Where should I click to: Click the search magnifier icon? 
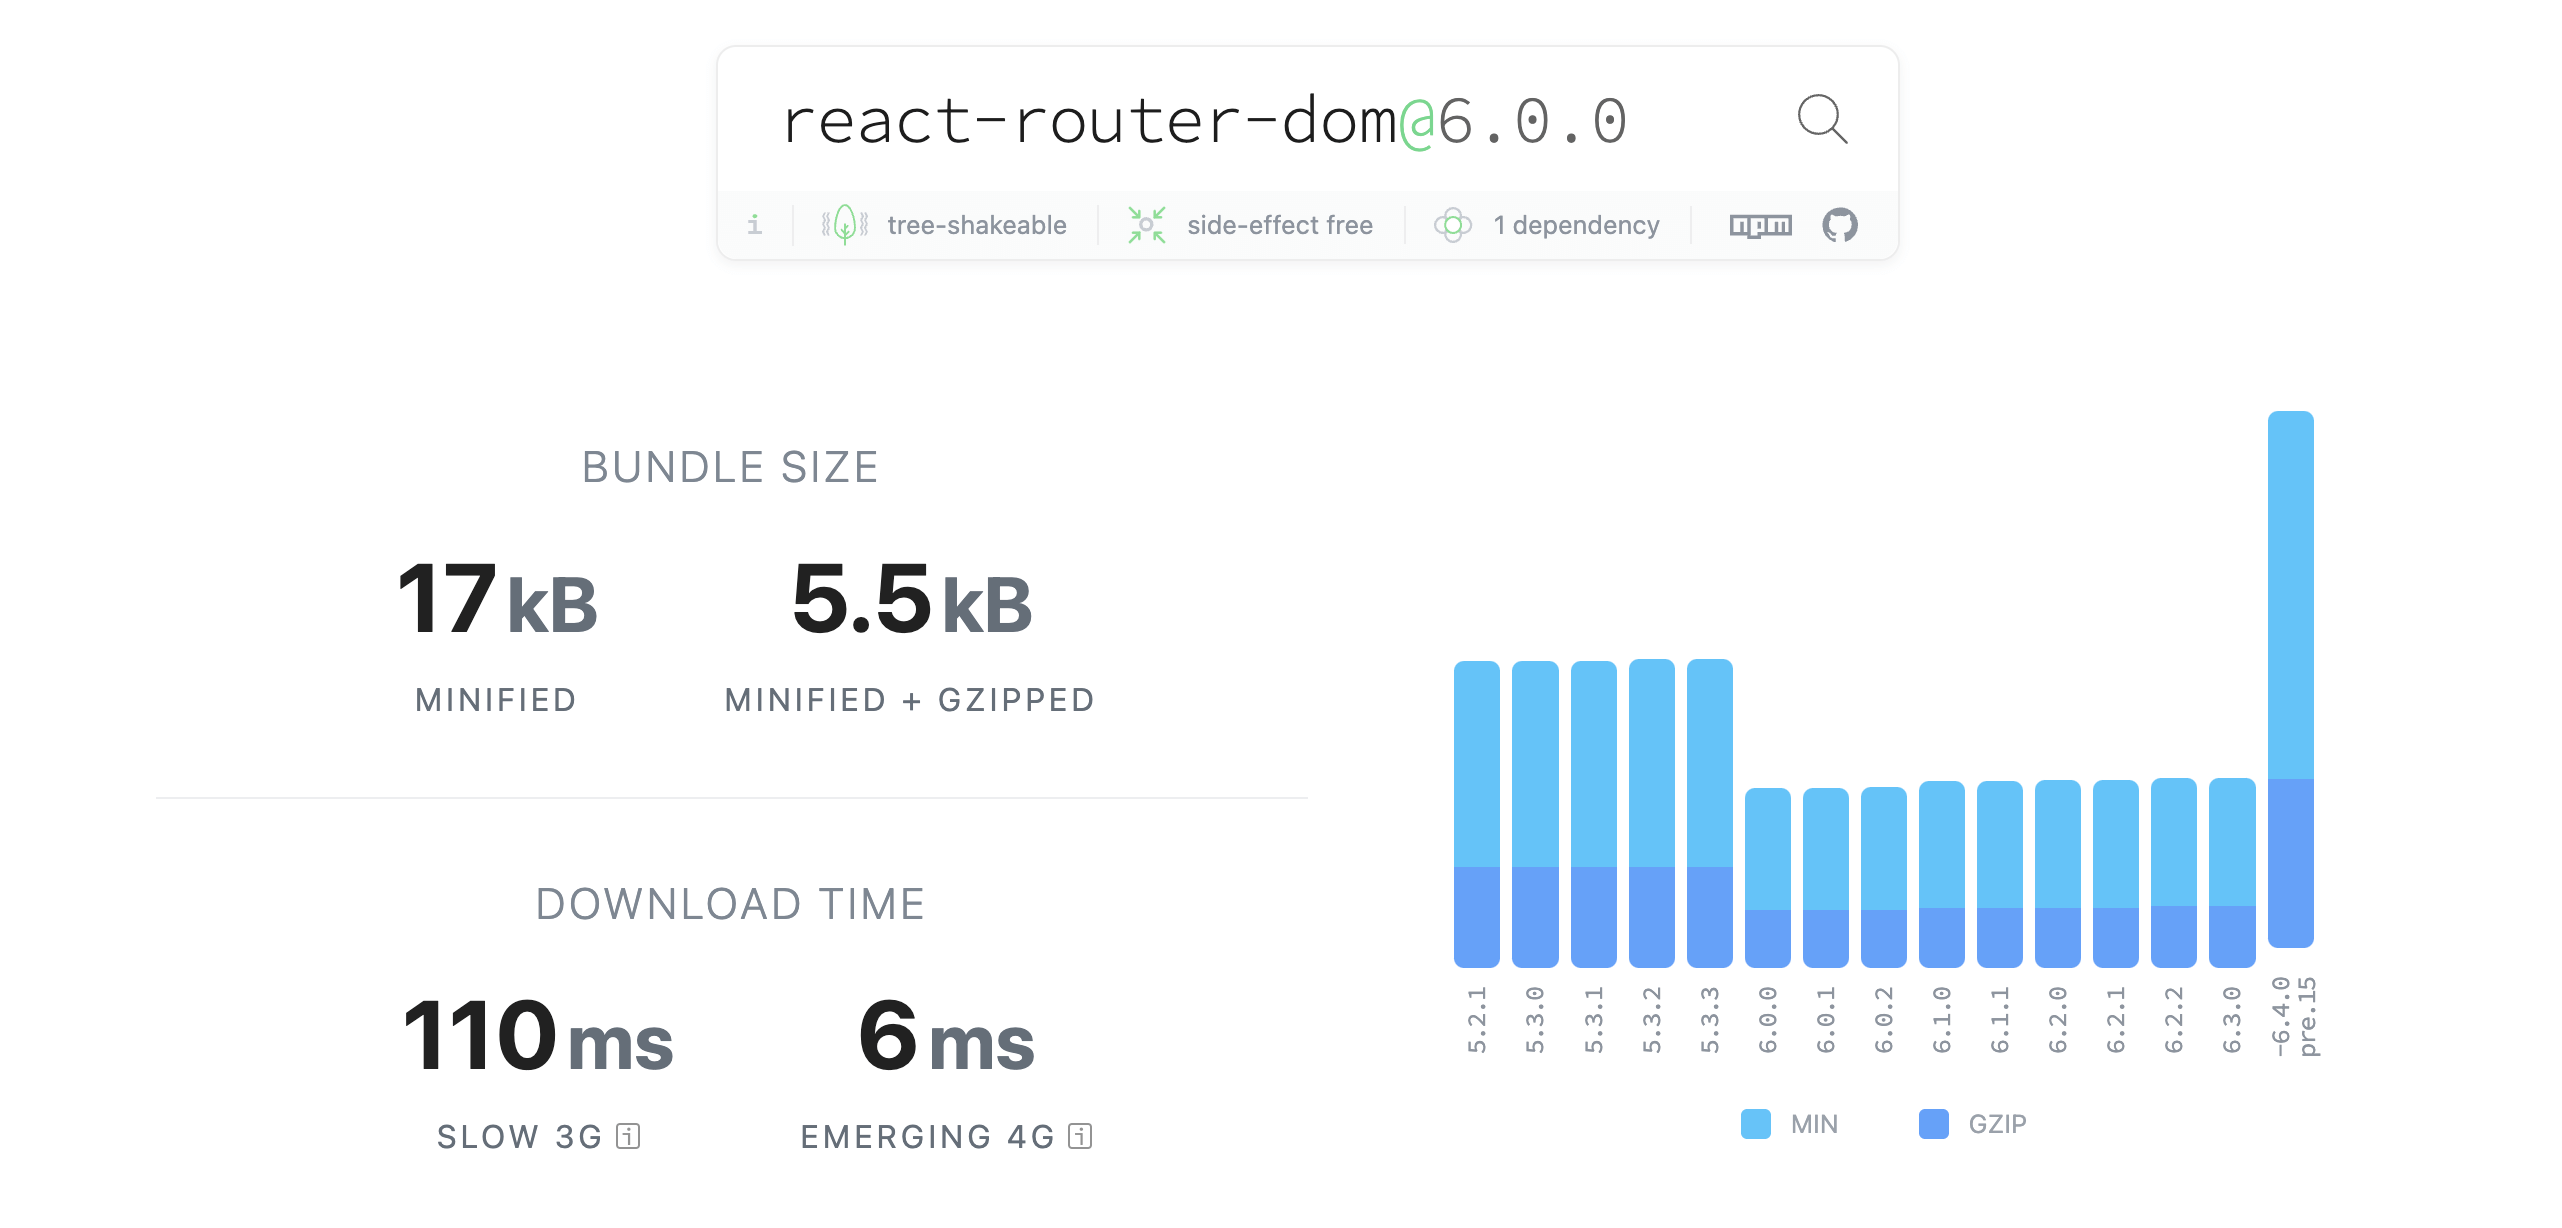pos(1821,120)
